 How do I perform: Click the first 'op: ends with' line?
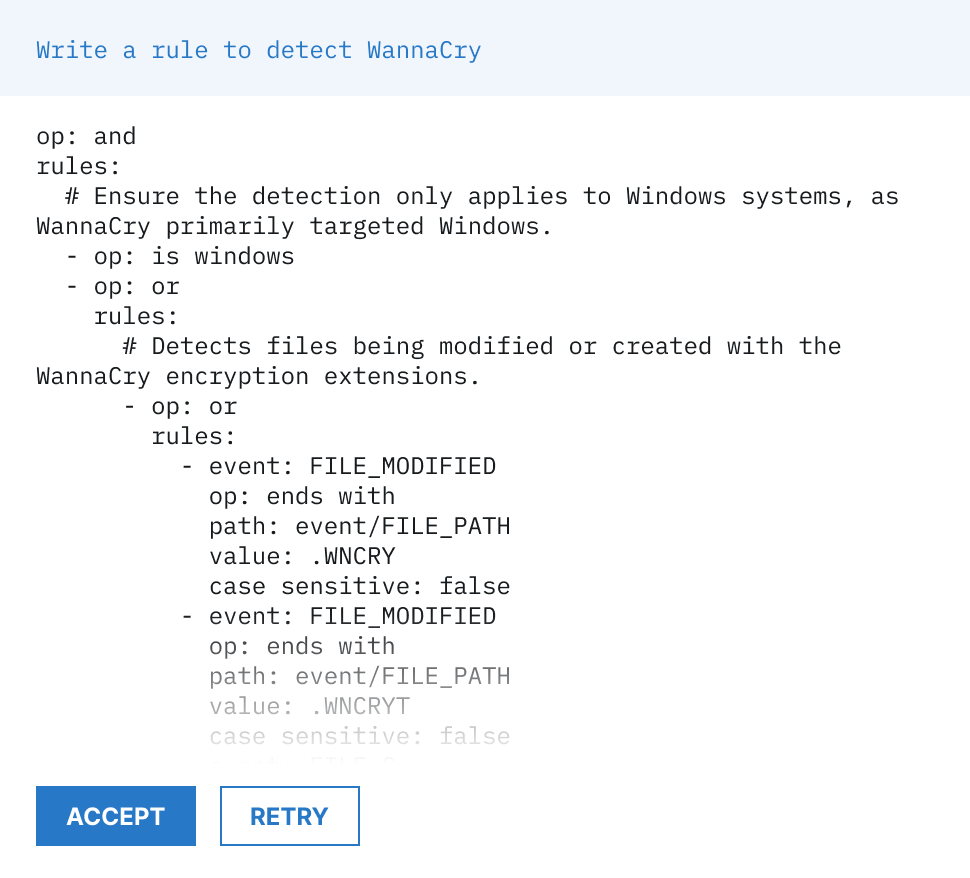pos(302,496)
